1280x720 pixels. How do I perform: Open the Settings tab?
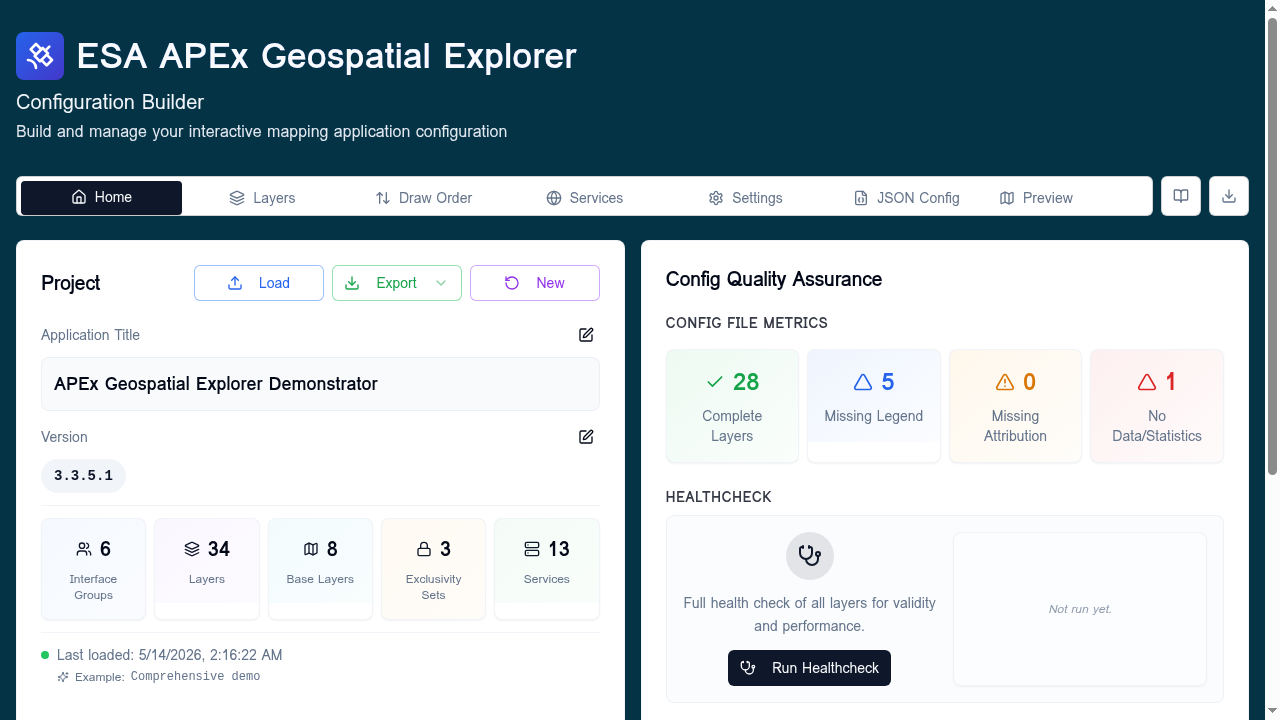(x=745, y=198)
